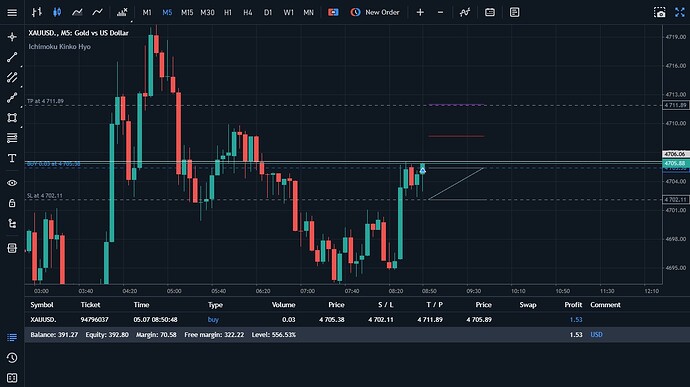Click take profit value 4 711.89 in table
This screenshot has height=387, width=690.
coord(430,320)
